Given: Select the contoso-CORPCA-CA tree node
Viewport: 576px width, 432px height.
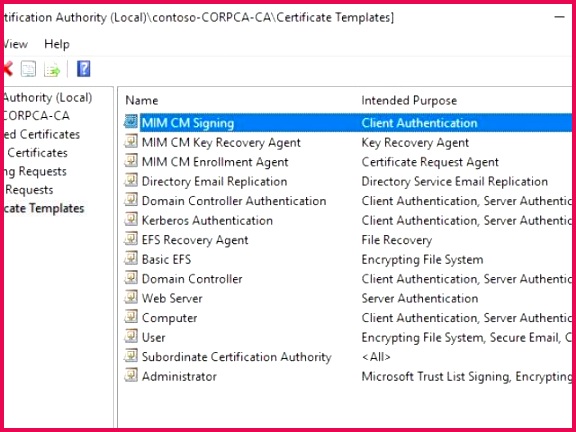Looking at the screenshot, I should click(36, 116).
